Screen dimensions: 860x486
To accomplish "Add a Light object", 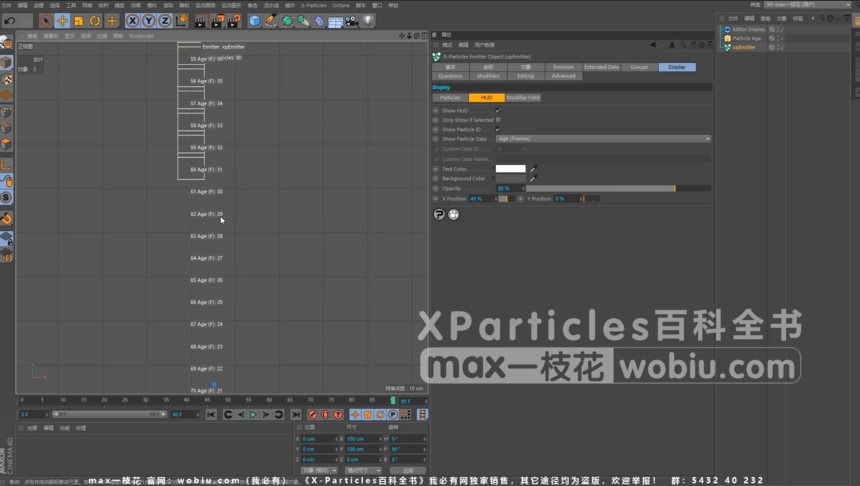I will click(x=368, y=21).
